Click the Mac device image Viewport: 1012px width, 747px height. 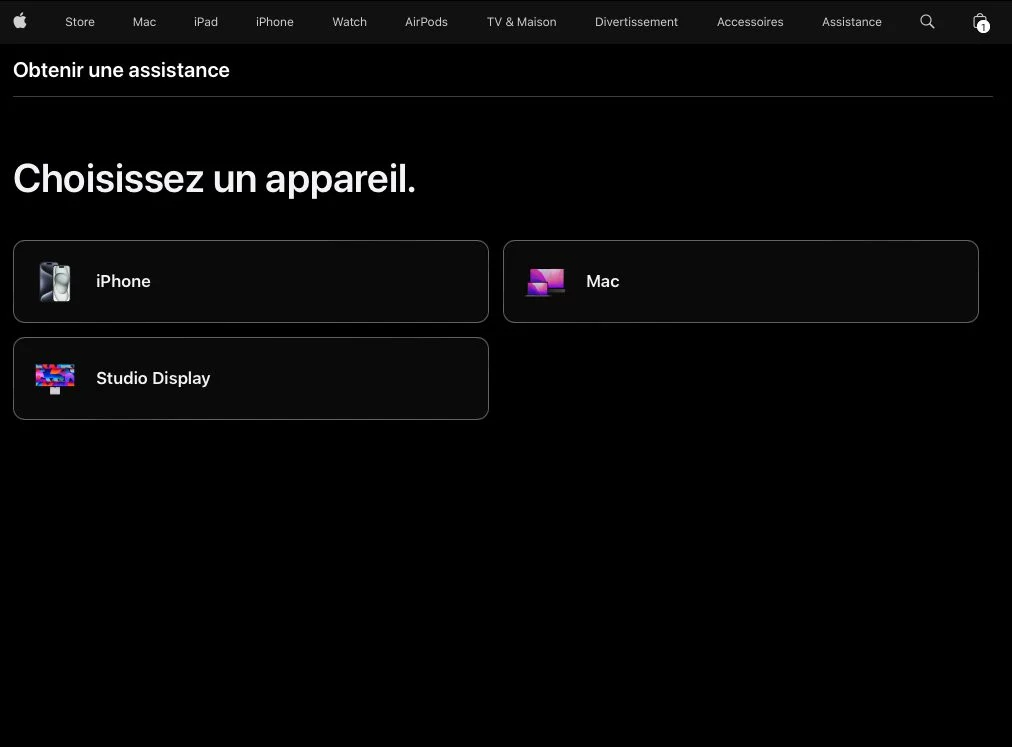click(546, 282)
